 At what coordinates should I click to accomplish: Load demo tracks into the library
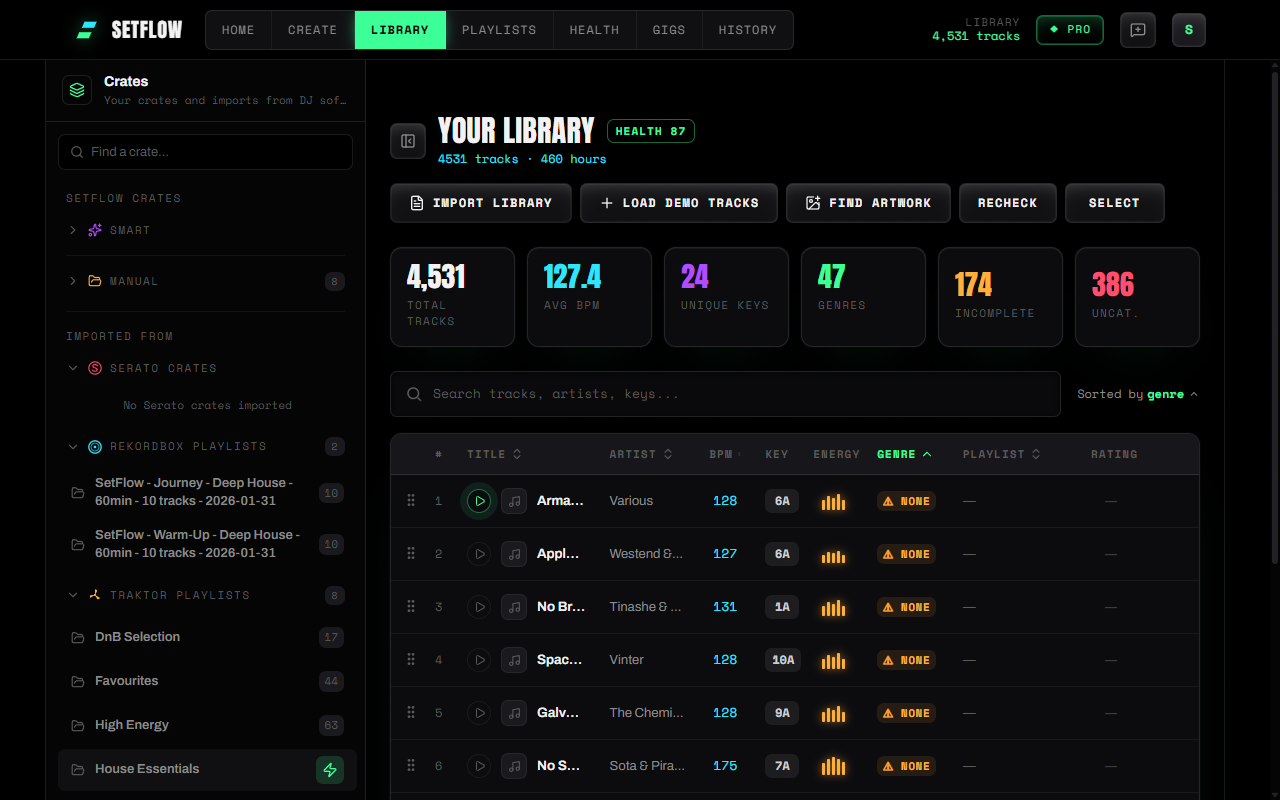pyautogui.click(x=679, y=203)
